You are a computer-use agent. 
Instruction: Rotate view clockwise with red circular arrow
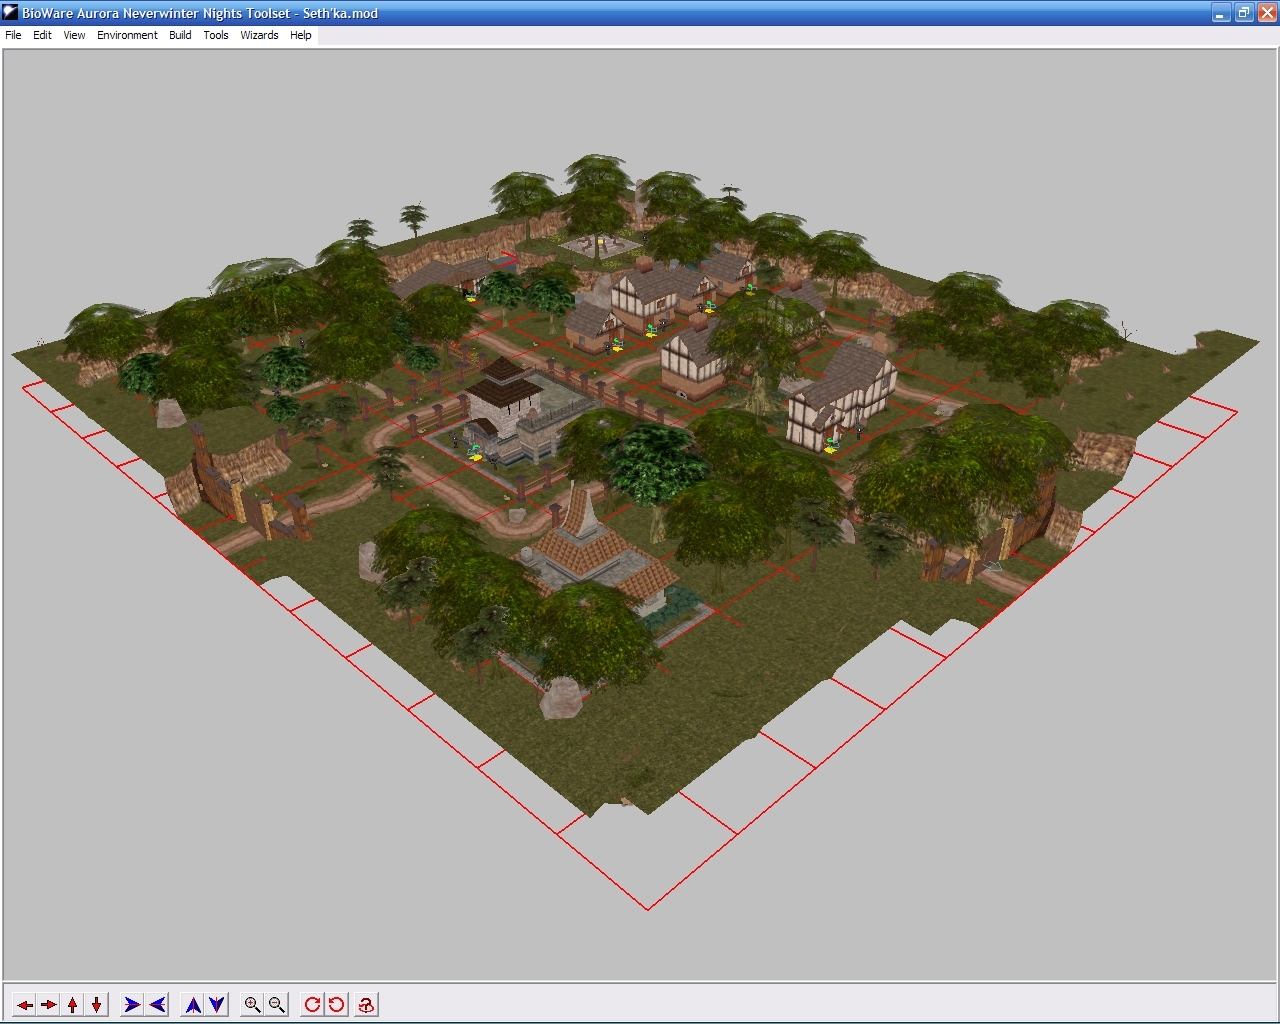point(313,1005)
